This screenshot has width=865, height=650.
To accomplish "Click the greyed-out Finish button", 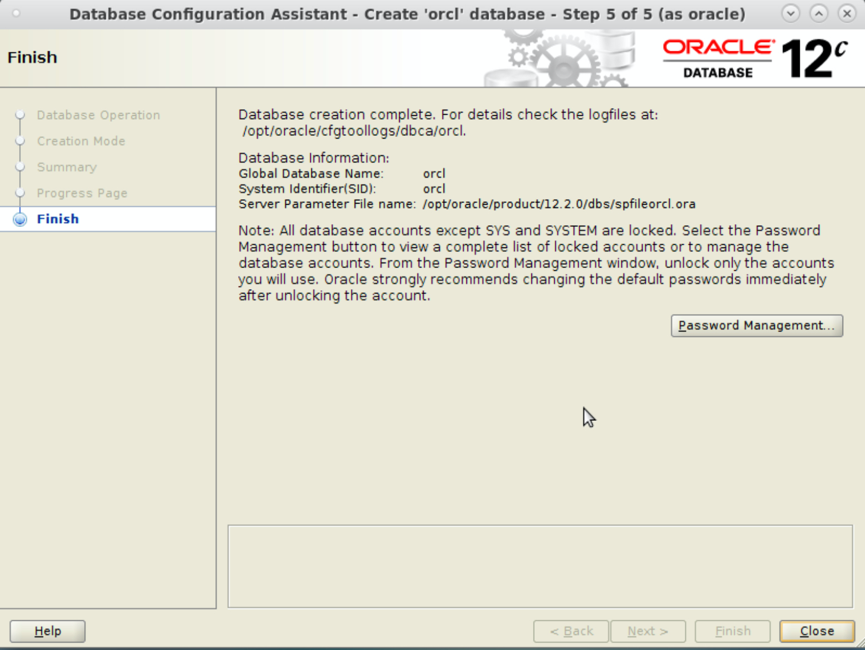I will [x=733, y=631].
